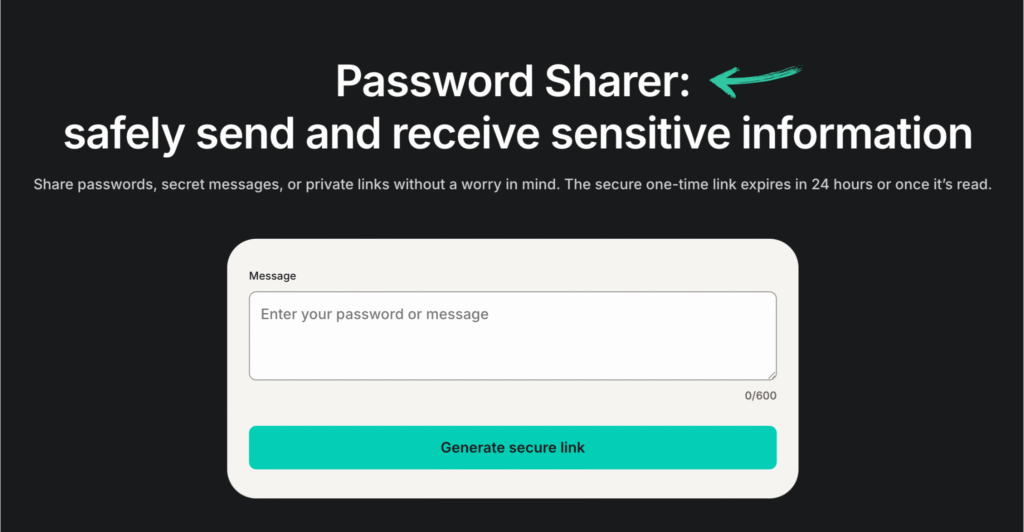Click the green arrow beside the title
This screenshot has height=532, width=1024.
pos(756,81)
